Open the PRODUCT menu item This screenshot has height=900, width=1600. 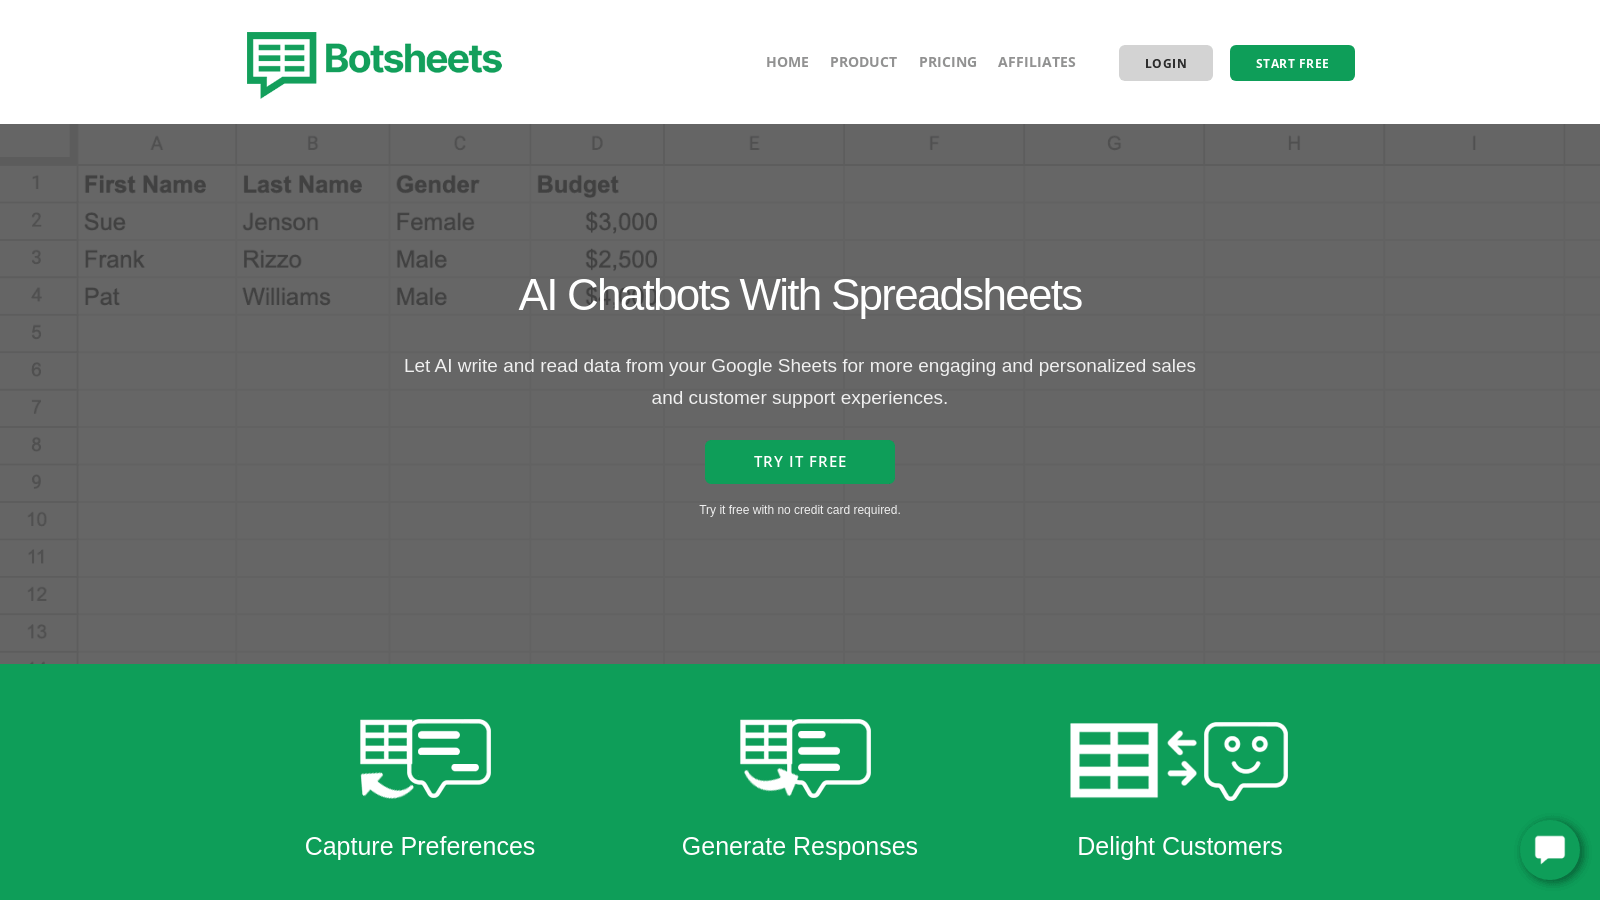tap(863, 62)
